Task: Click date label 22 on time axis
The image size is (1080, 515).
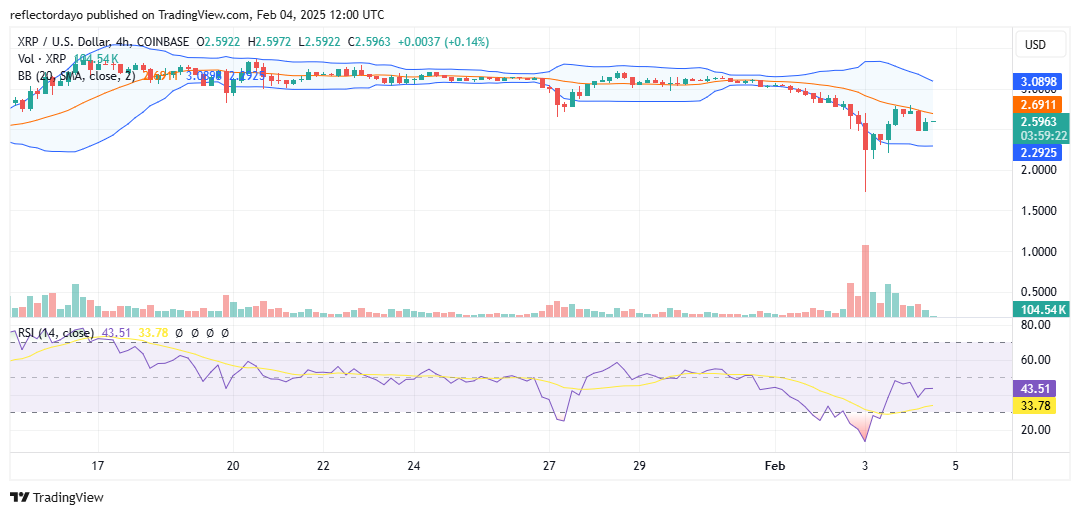Action: (x=323, y=465)
